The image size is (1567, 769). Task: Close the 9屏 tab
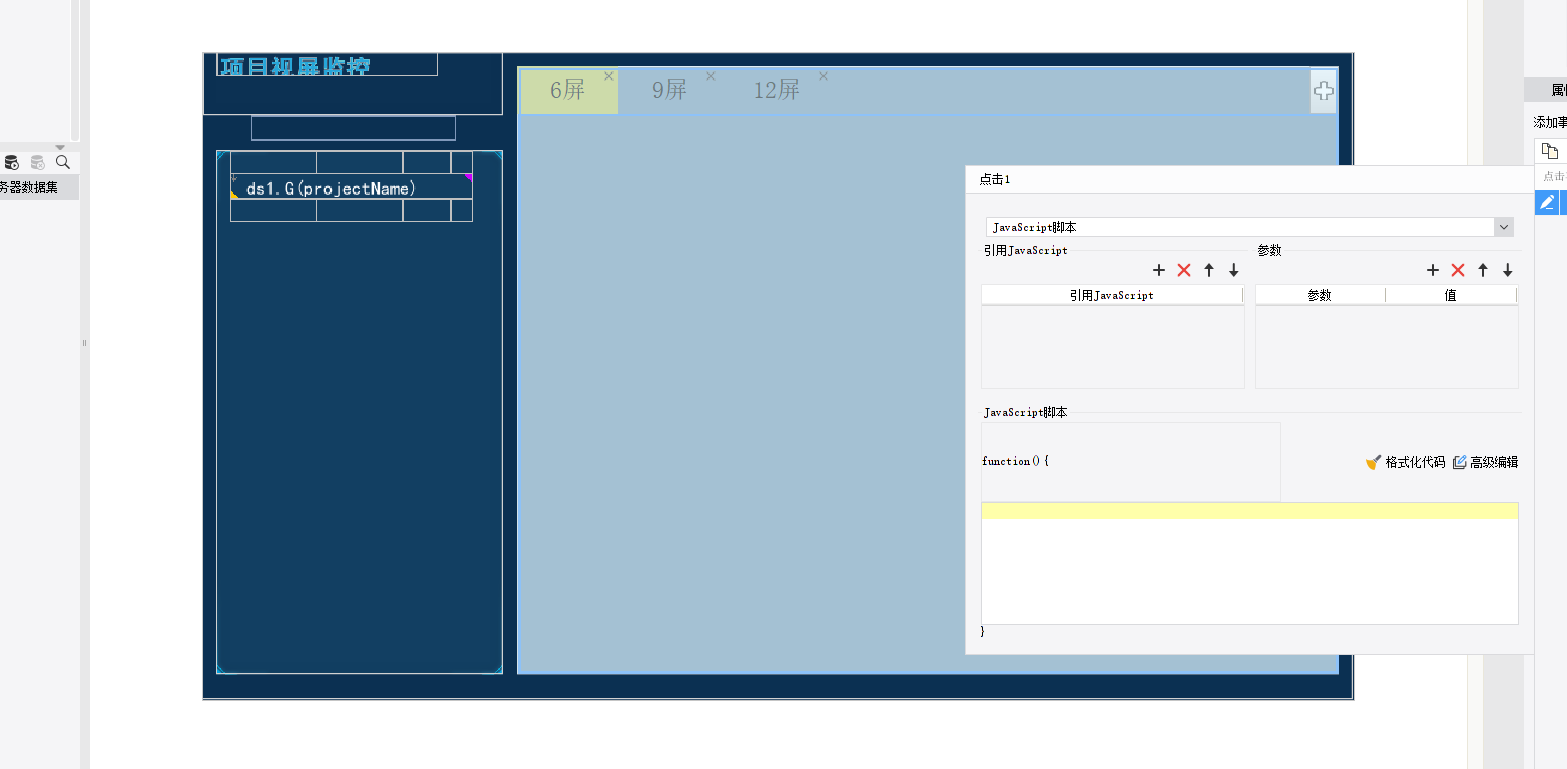point(711,76)
